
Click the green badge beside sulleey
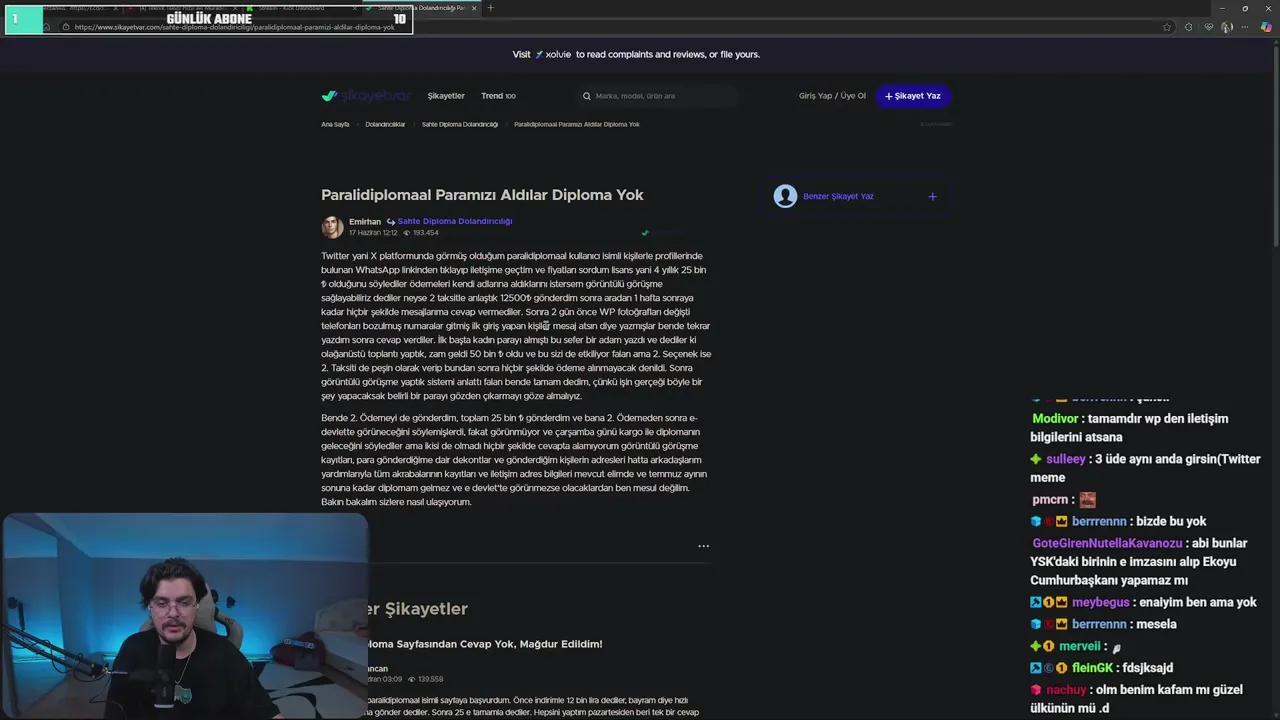tap(1037, 459)
